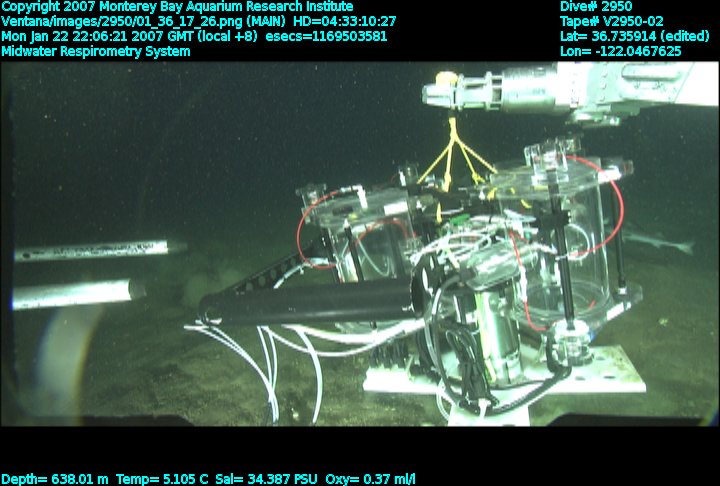
Task: Select the Ventana image file path text
Action: tap(199, 21)
